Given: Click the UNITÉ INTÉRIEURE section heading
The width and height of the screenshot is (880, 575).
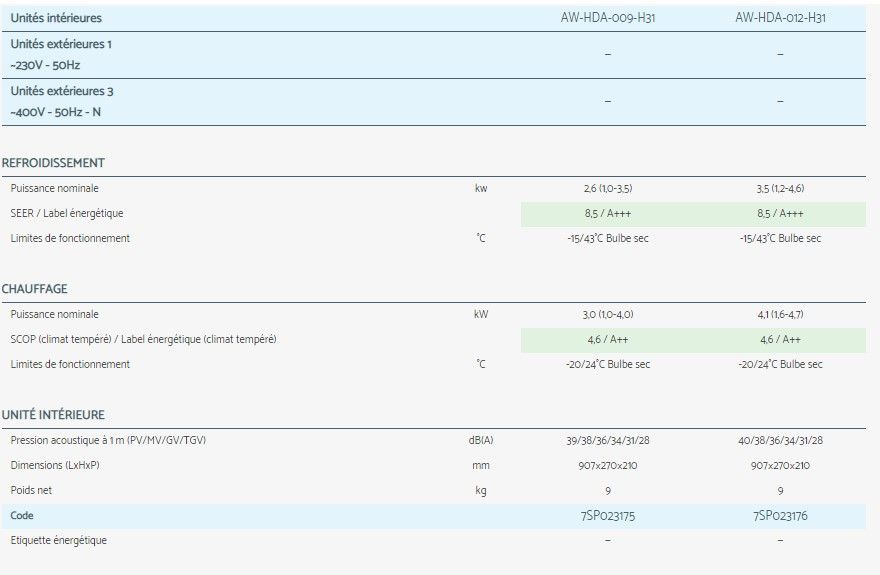Looking at the screenshot, I should click(x=53, y=415).
